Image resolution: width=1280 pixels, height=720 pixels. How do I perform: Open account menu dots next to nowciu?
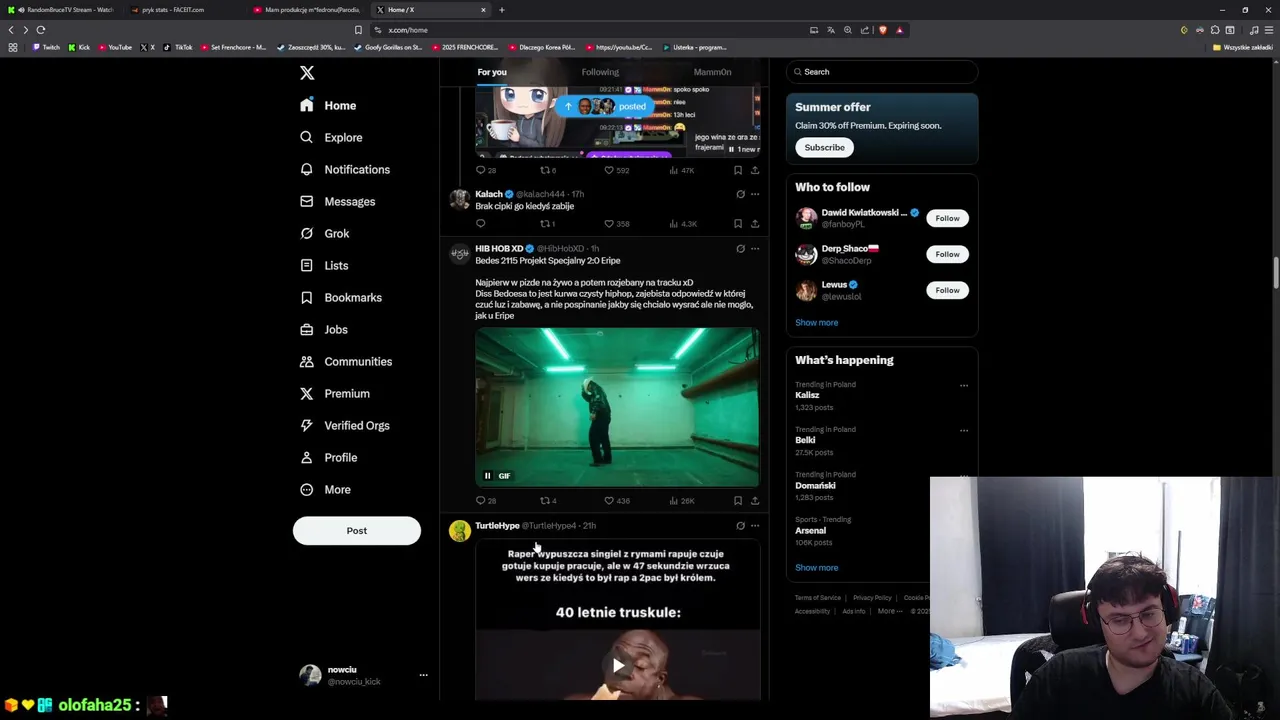(423, 675)
